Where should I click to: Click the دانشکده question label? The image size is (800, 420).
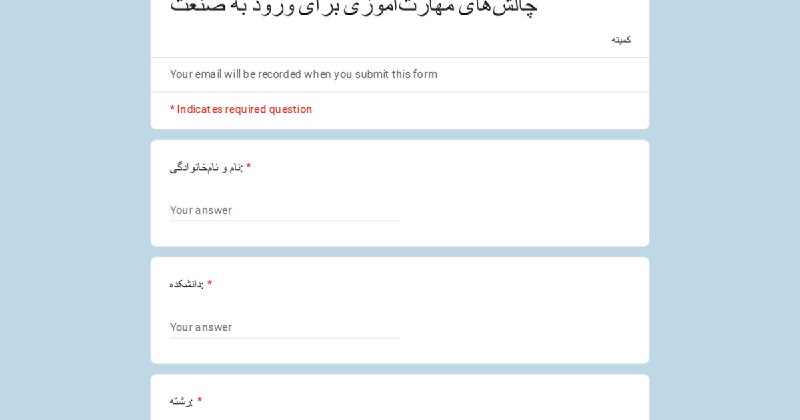click(186, 285)
